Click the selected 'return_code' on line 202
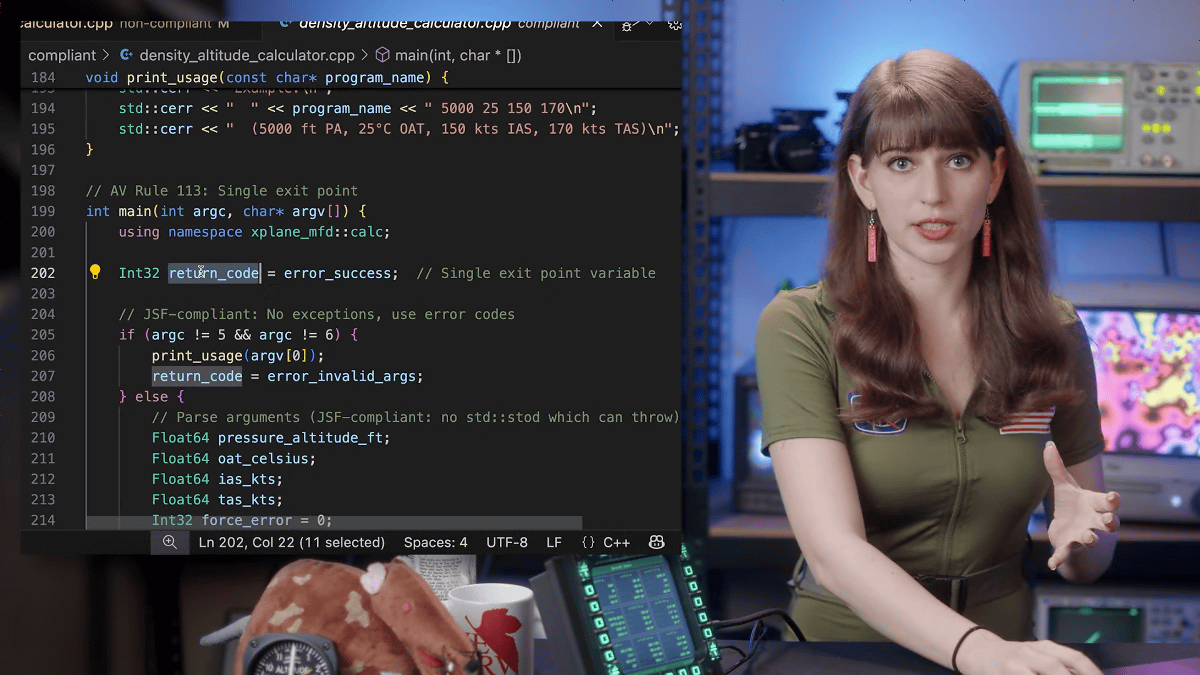 [x=214, y=273]
